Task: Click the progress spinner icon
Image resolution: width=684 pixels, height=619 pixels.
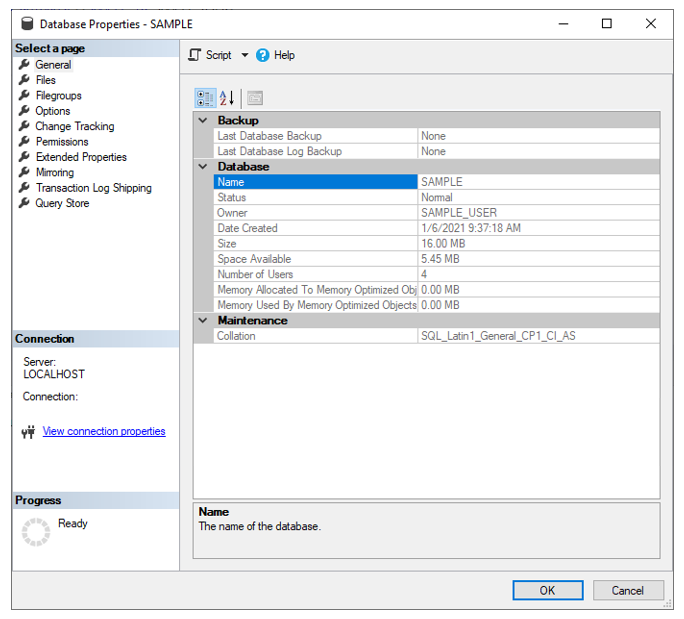Action: [36, 532]
